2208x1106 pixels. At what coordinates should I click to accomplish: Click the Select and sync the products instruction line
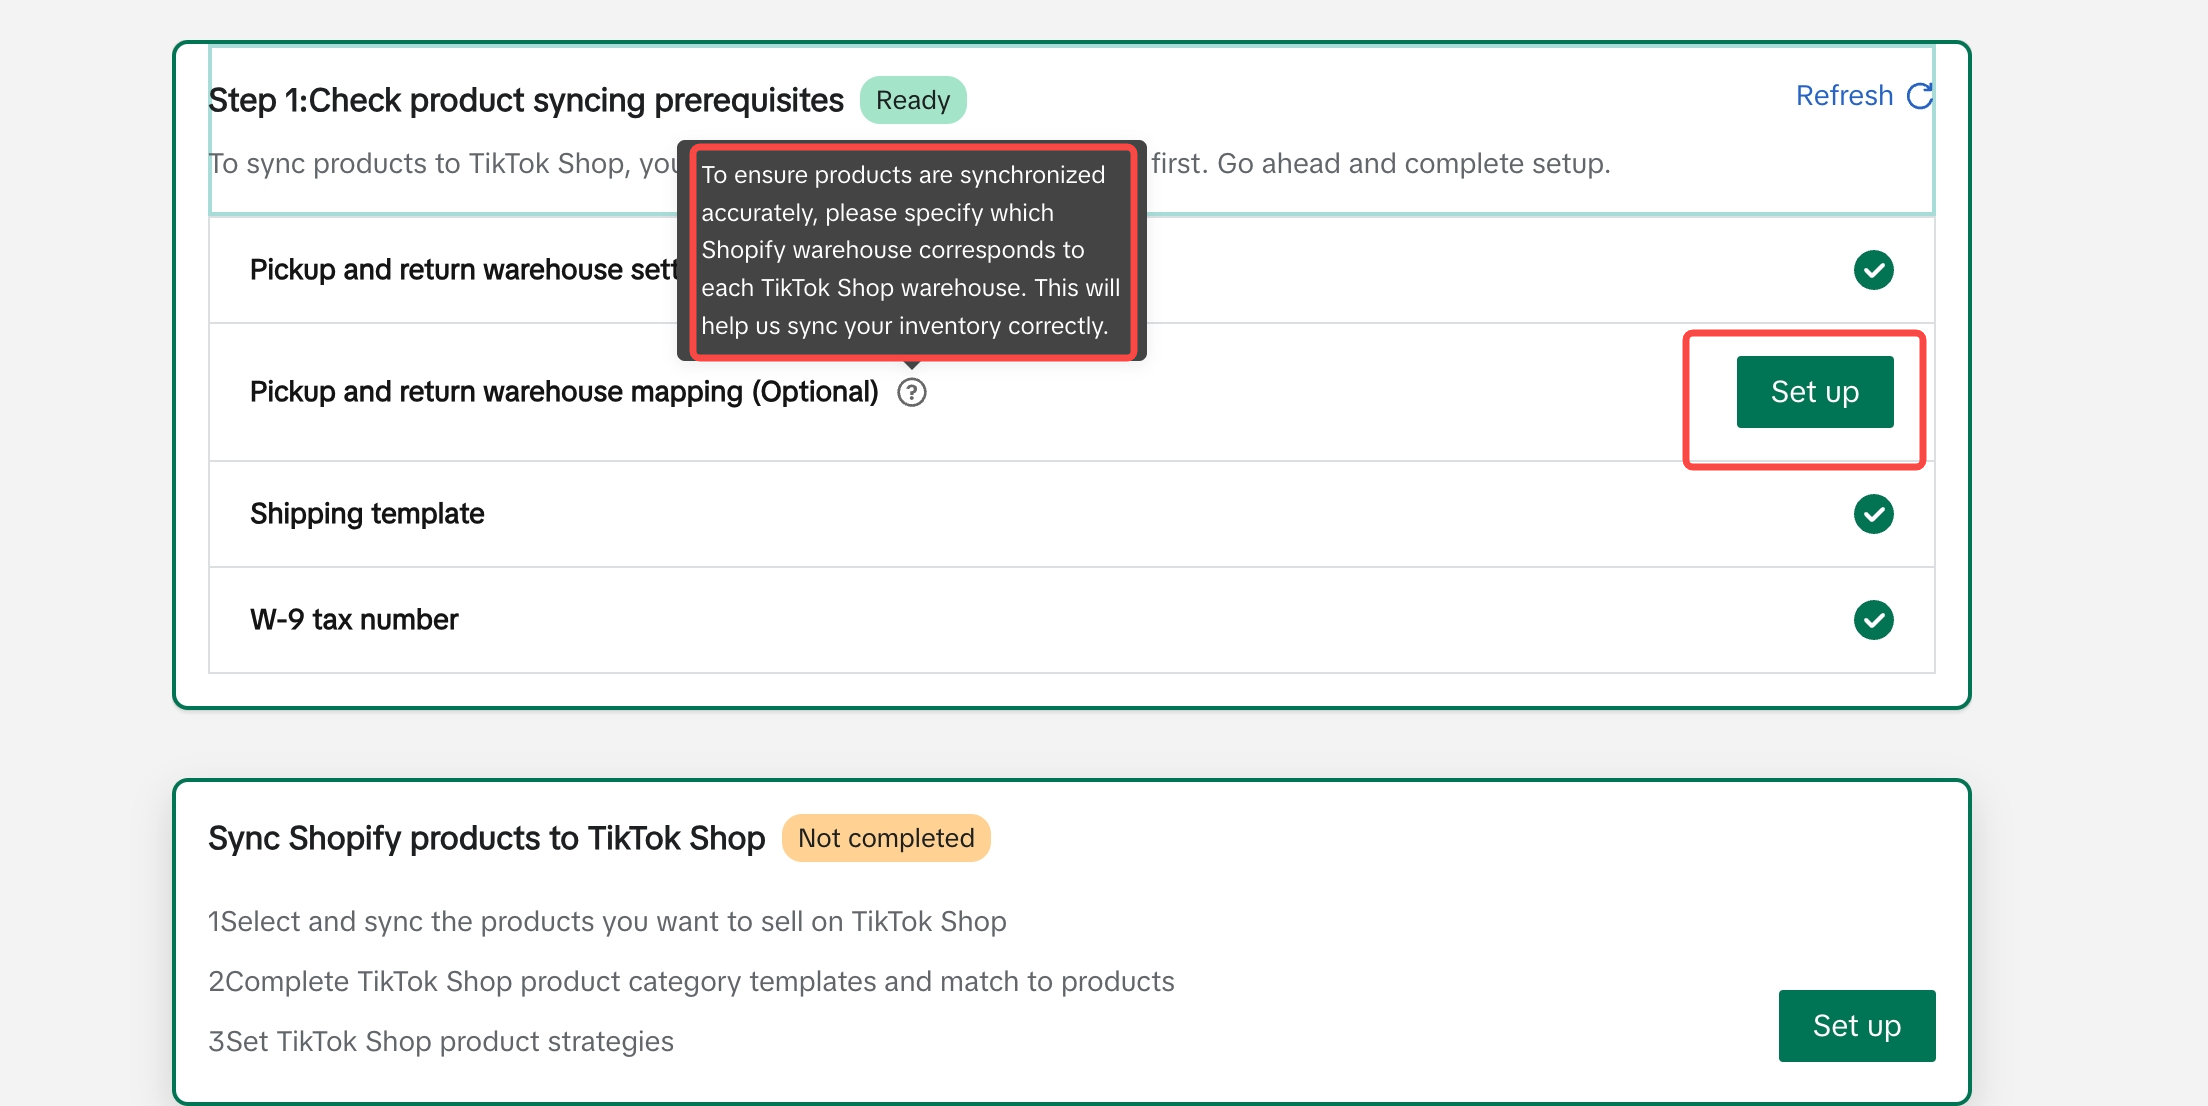point(607,921)
